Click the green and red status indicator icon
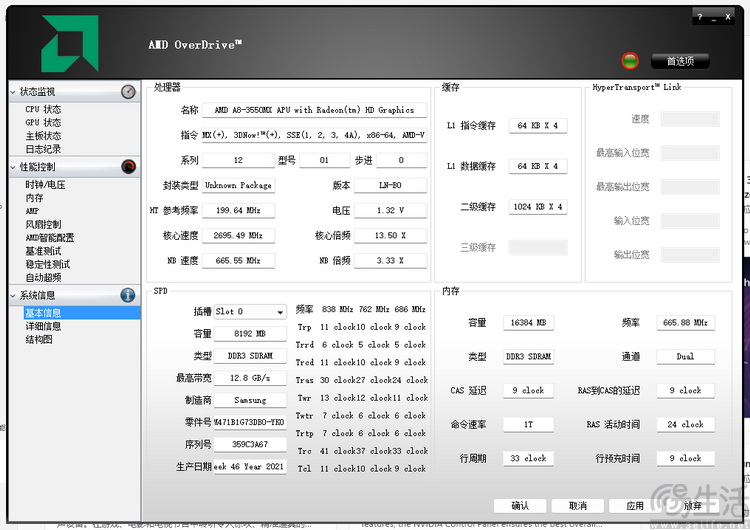This screenshot has height=530, width=750. click(x=630, y=61)
